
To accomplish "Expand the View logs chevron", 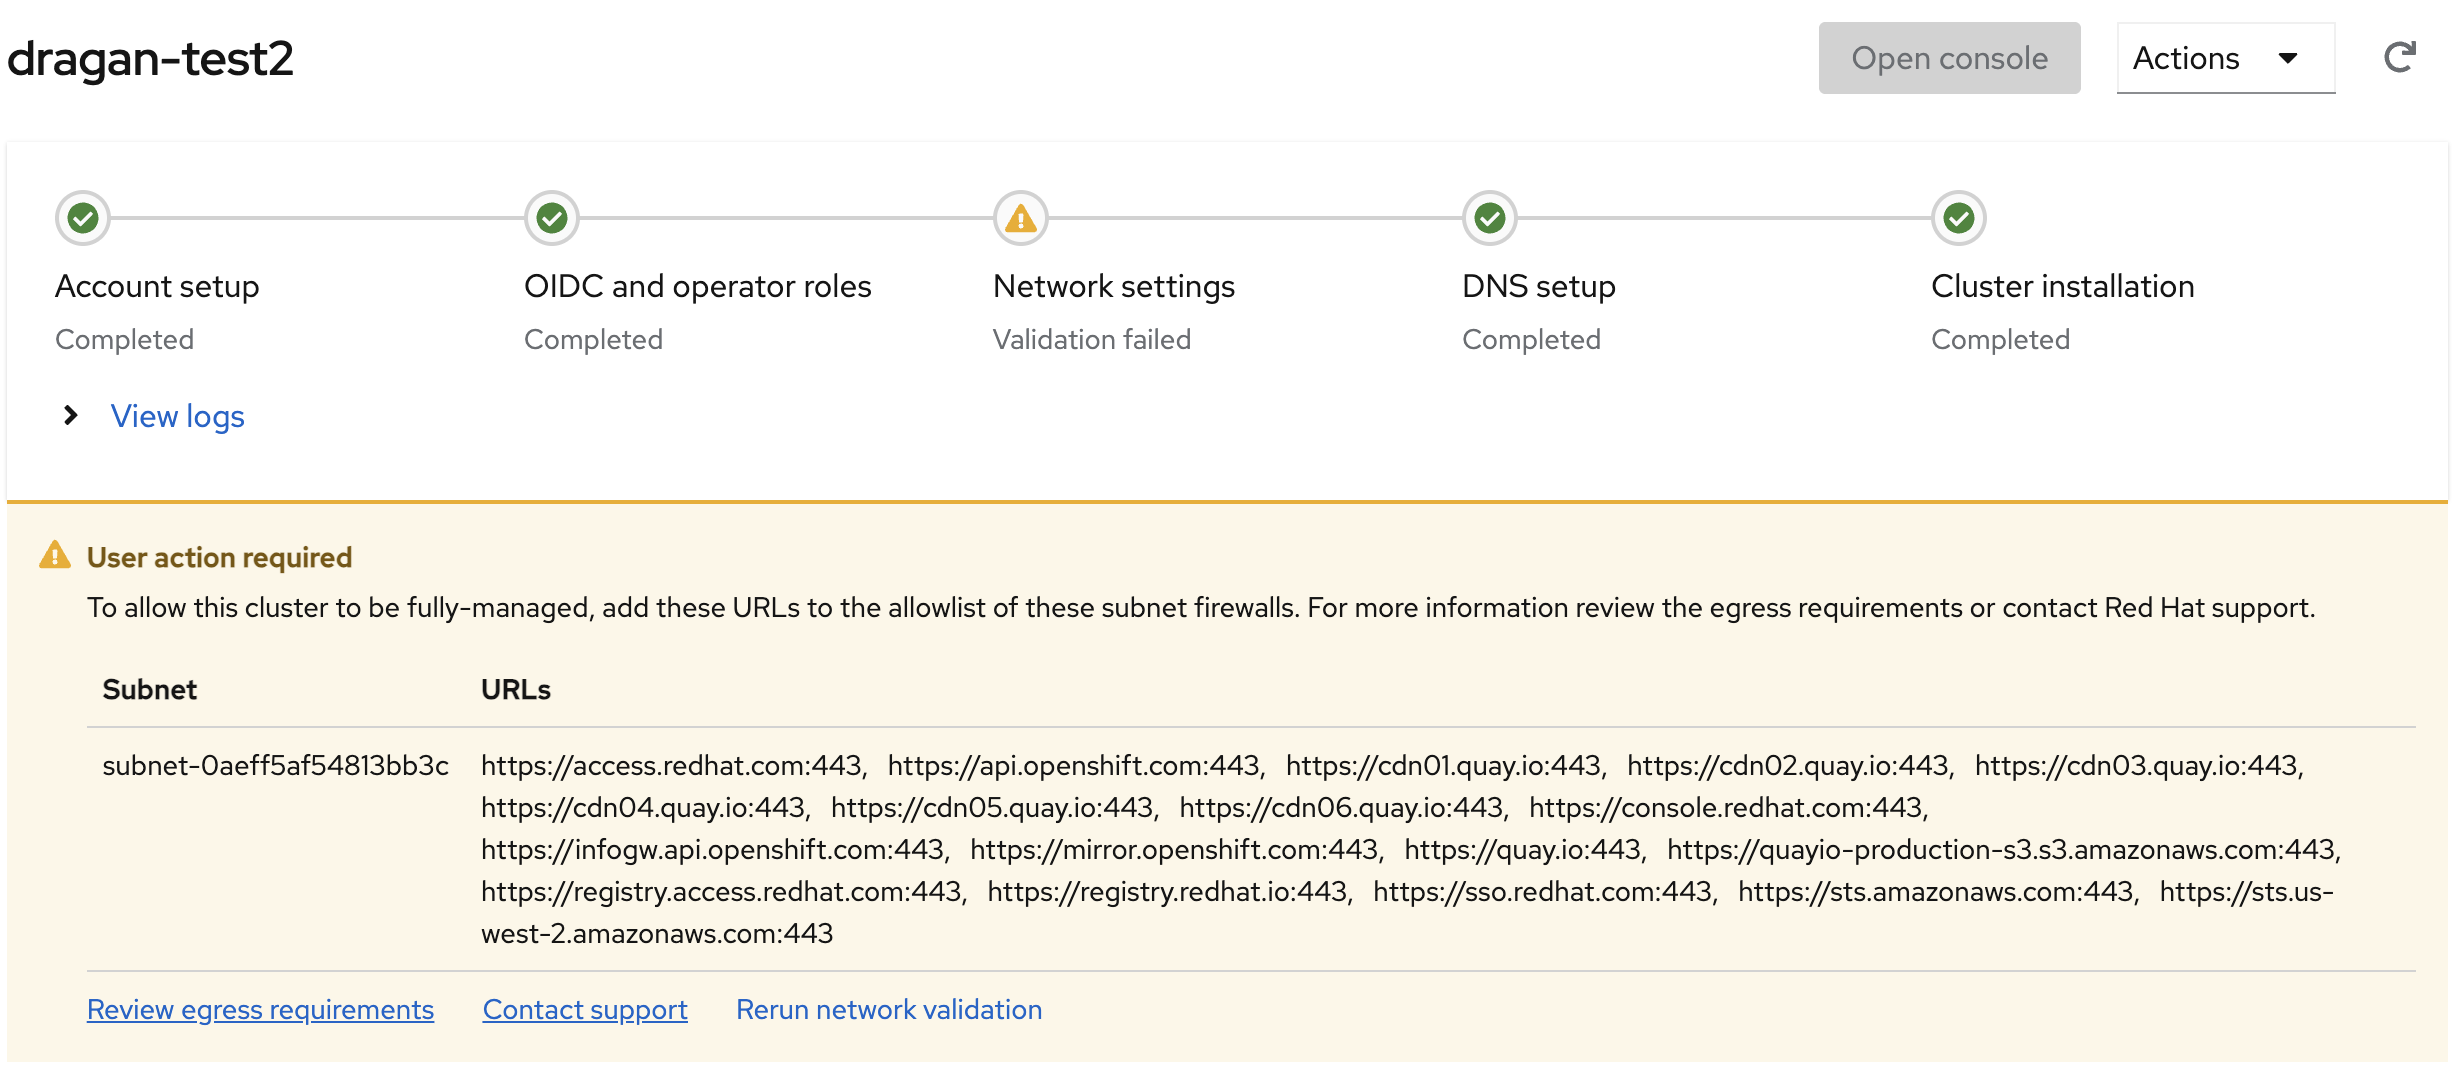I will [70, 416].
